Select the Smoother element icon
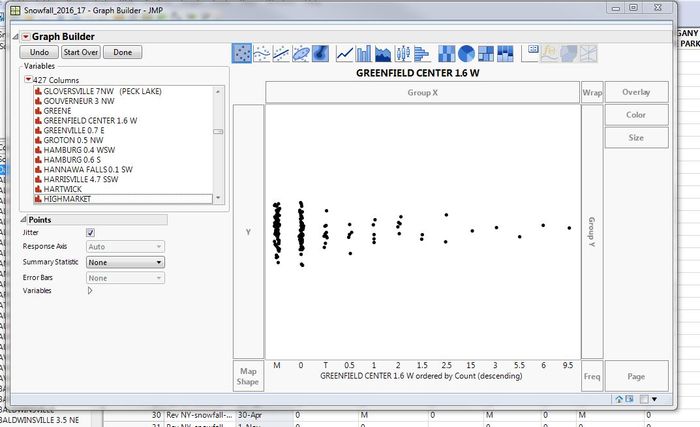700x427 pixels. point(262,54)
